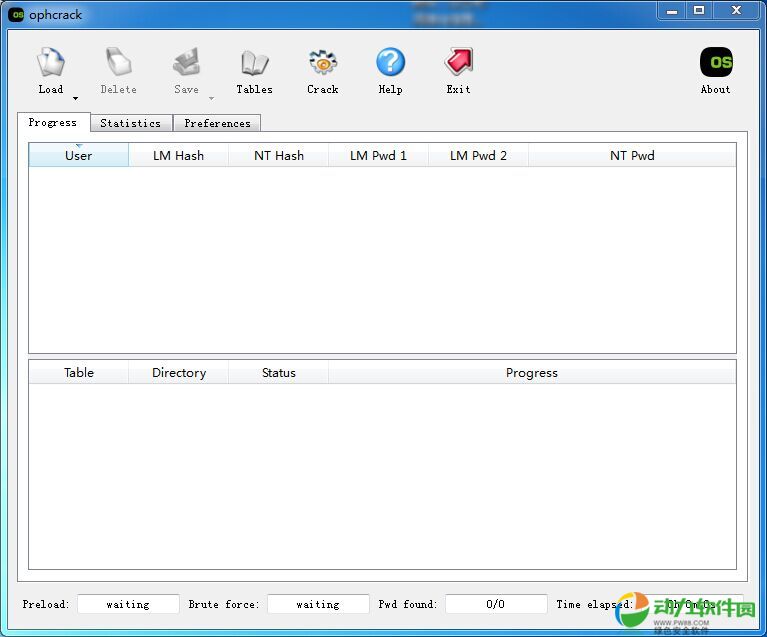
Task: Click the Status column header in tables list
Action: pyautogui.click(x=278, y=373)
